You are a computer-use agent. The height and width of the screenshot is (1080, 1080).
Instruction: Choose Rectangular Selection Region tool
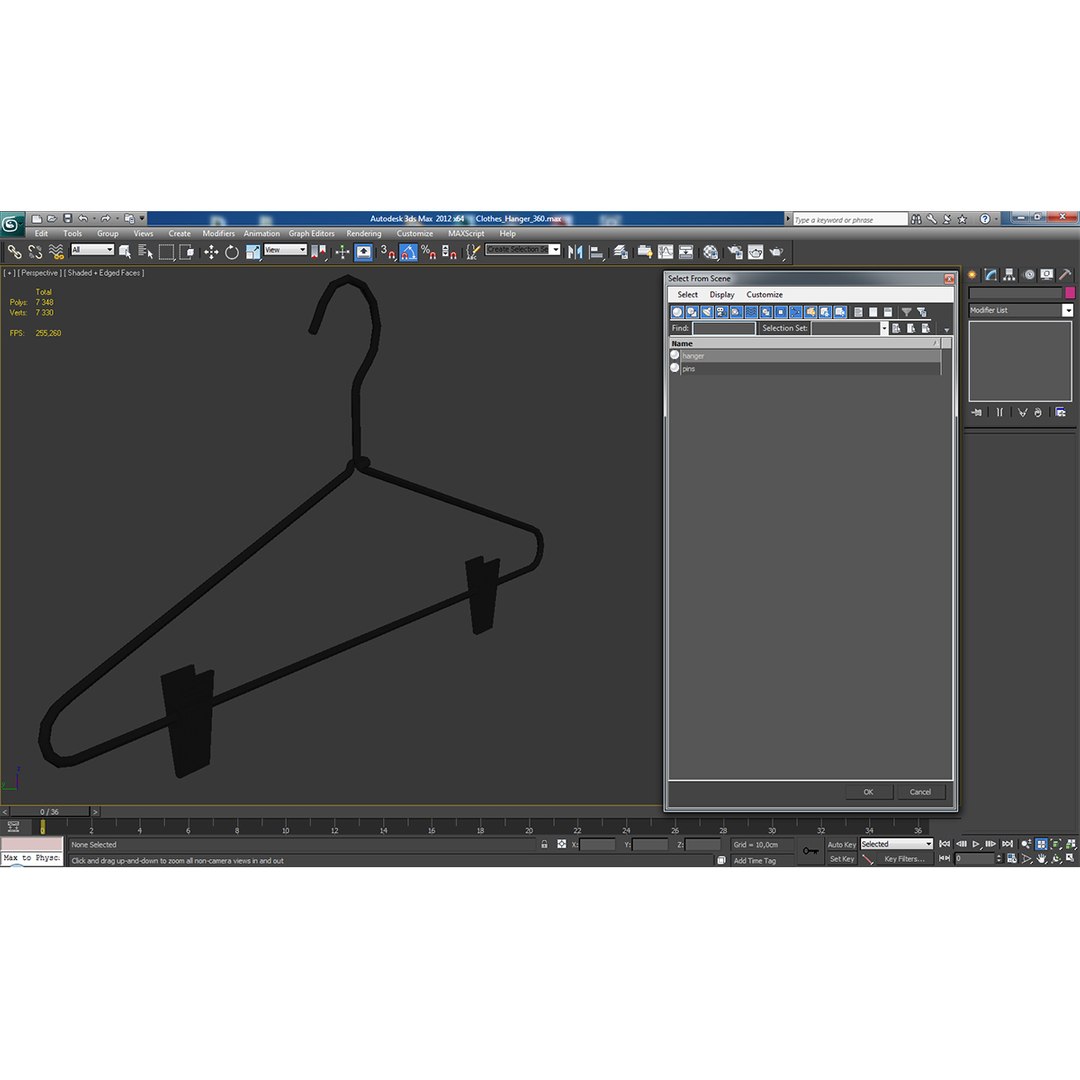[166, 253]
